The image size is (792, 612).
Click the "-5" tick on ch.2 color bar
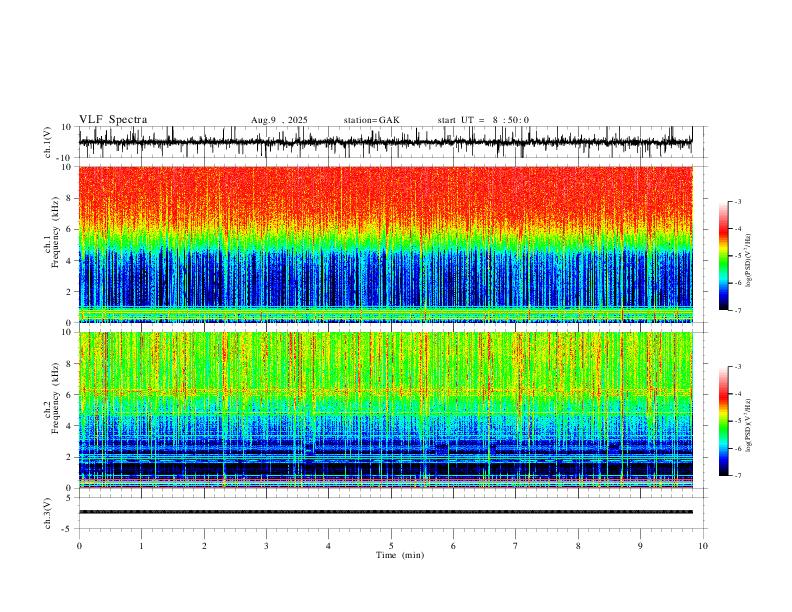pos(738,421)
